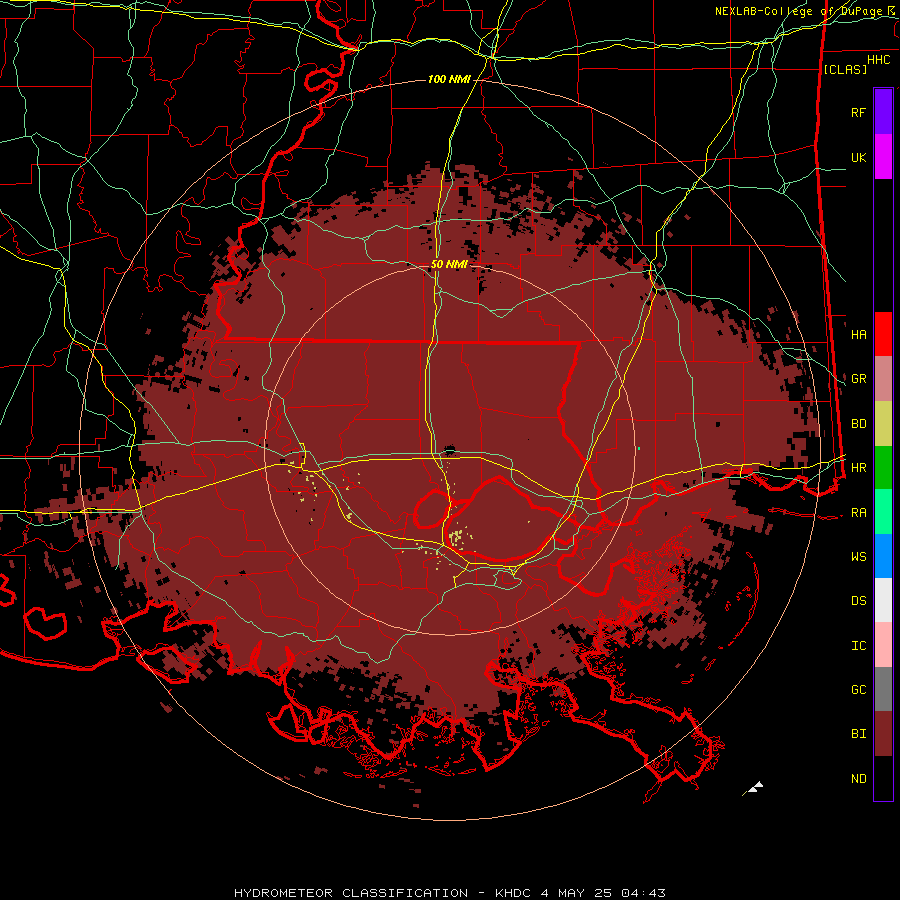The image size is (900, 900).
Task: Click the 'IC' legend label
Action: [x=858, y=646]
